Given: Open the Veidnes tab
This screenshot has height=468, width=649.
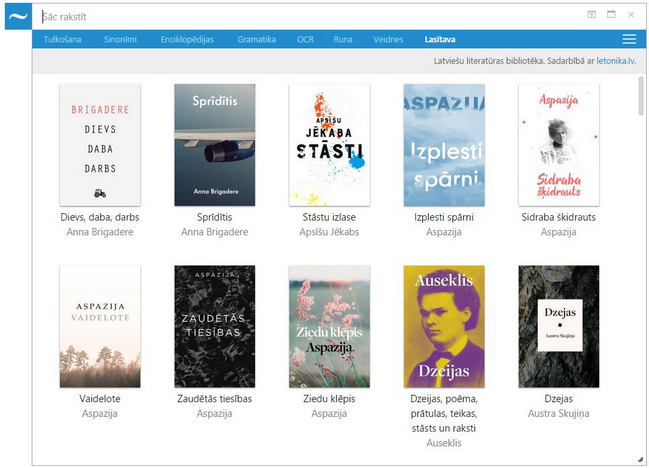Looking at the screenshot, I should click(388, 40).
